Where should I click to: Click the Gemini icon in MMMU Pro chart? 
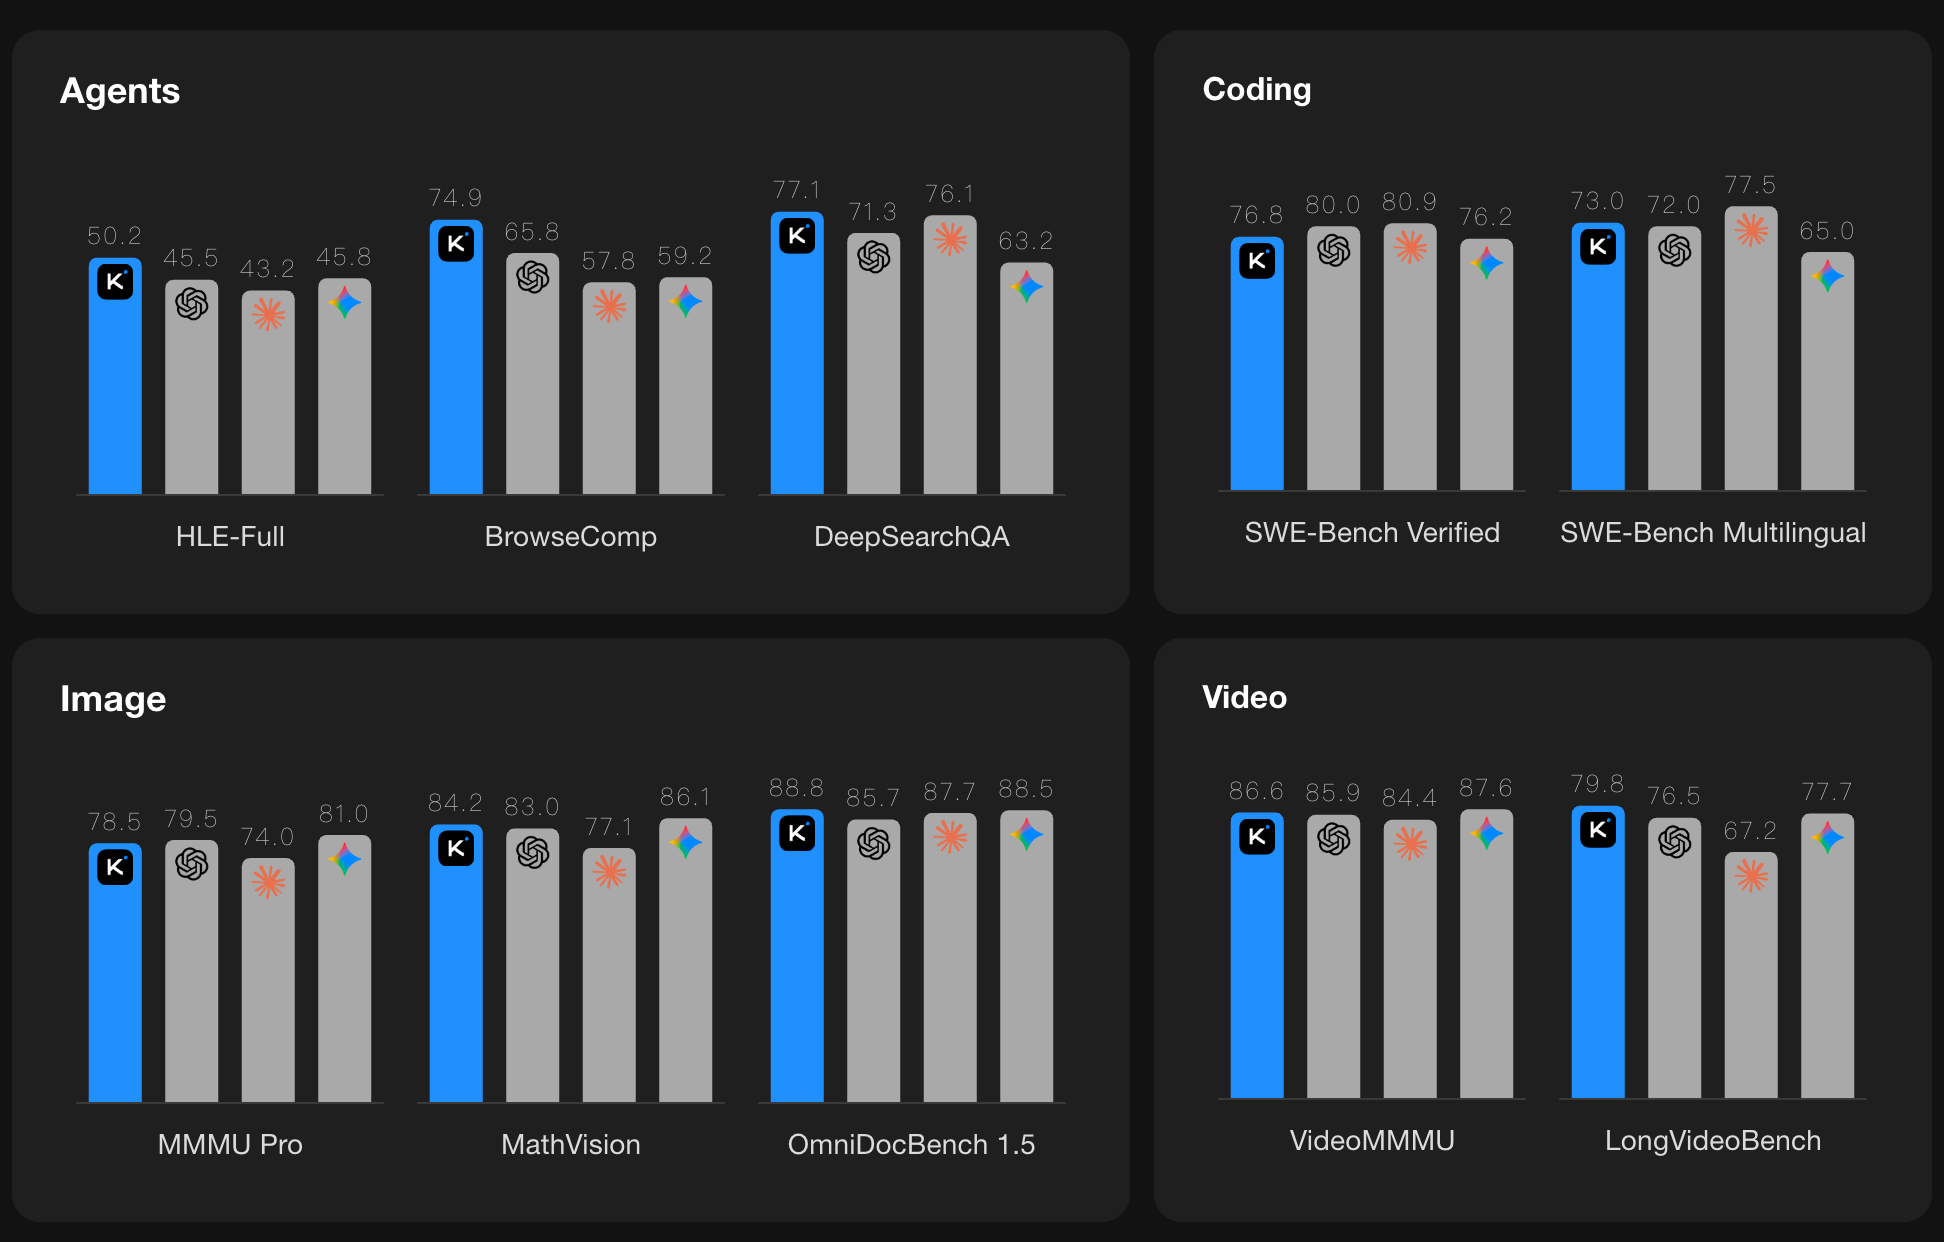[344, 858]
